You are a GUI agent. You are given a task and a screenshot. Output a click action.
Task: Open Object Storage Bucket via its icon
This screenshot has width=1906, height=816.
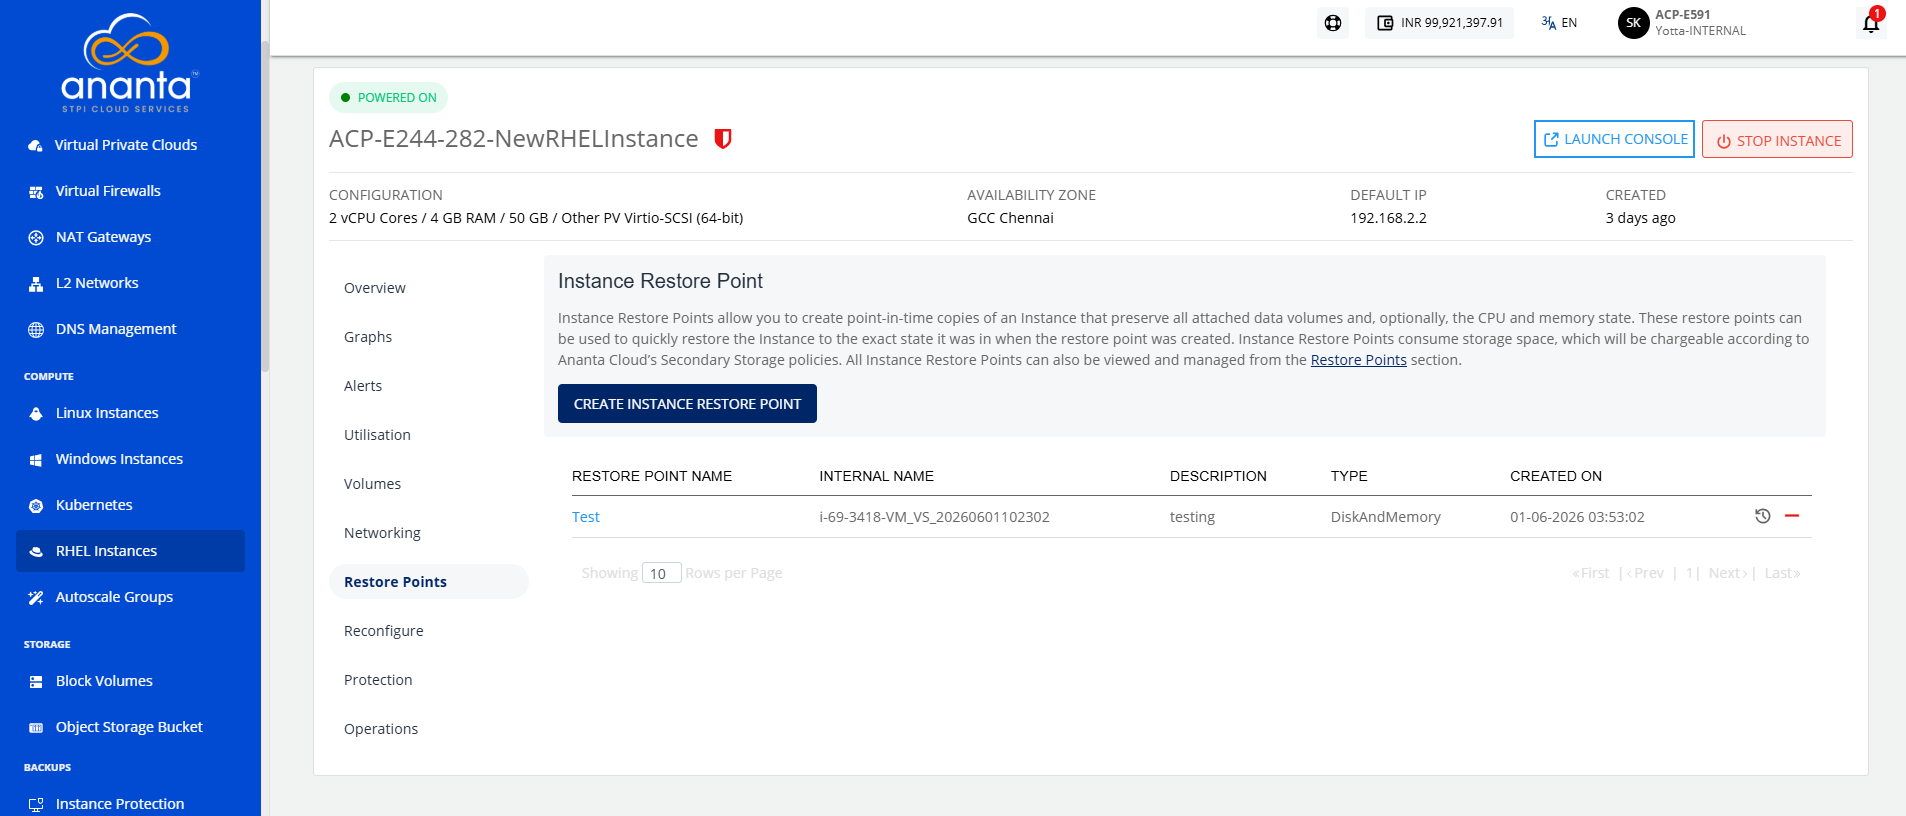pyautogui.click(x=36, y=728)
